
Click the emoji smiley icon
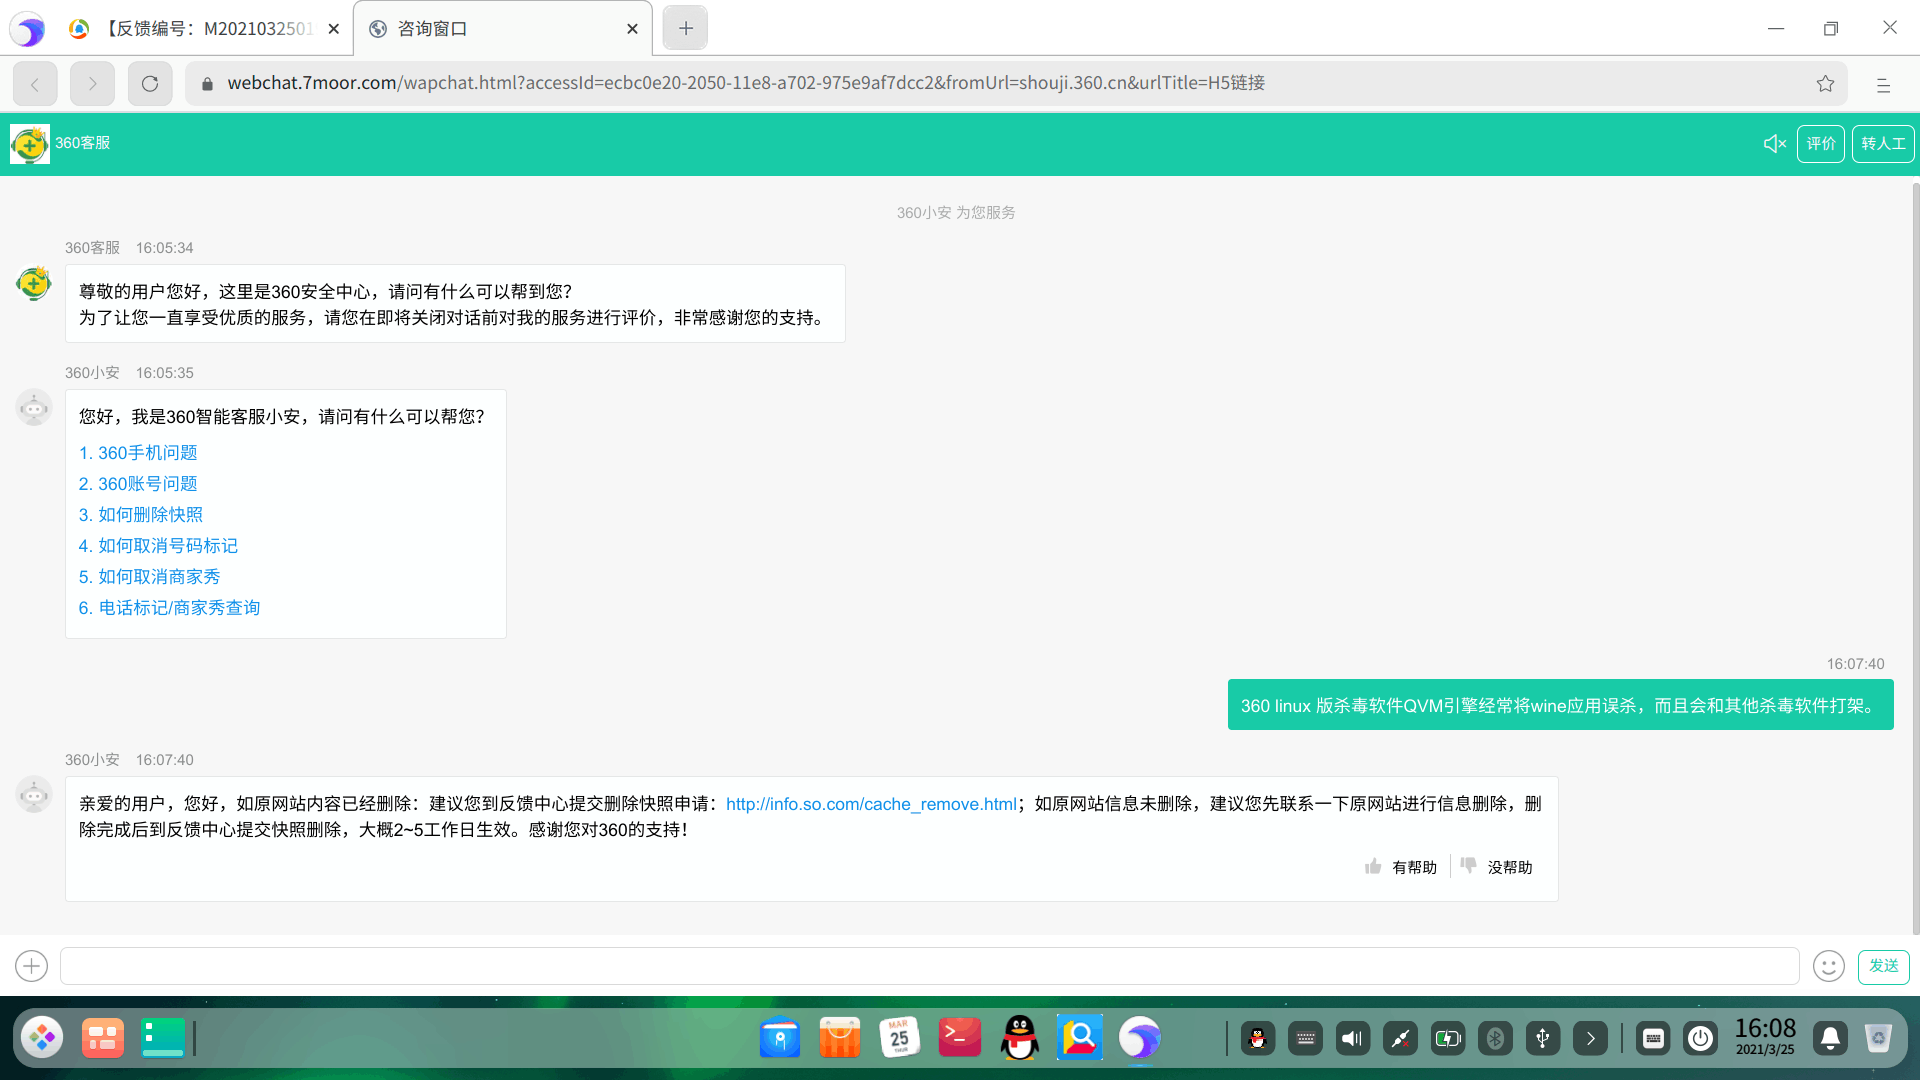tap(1828, 966)
